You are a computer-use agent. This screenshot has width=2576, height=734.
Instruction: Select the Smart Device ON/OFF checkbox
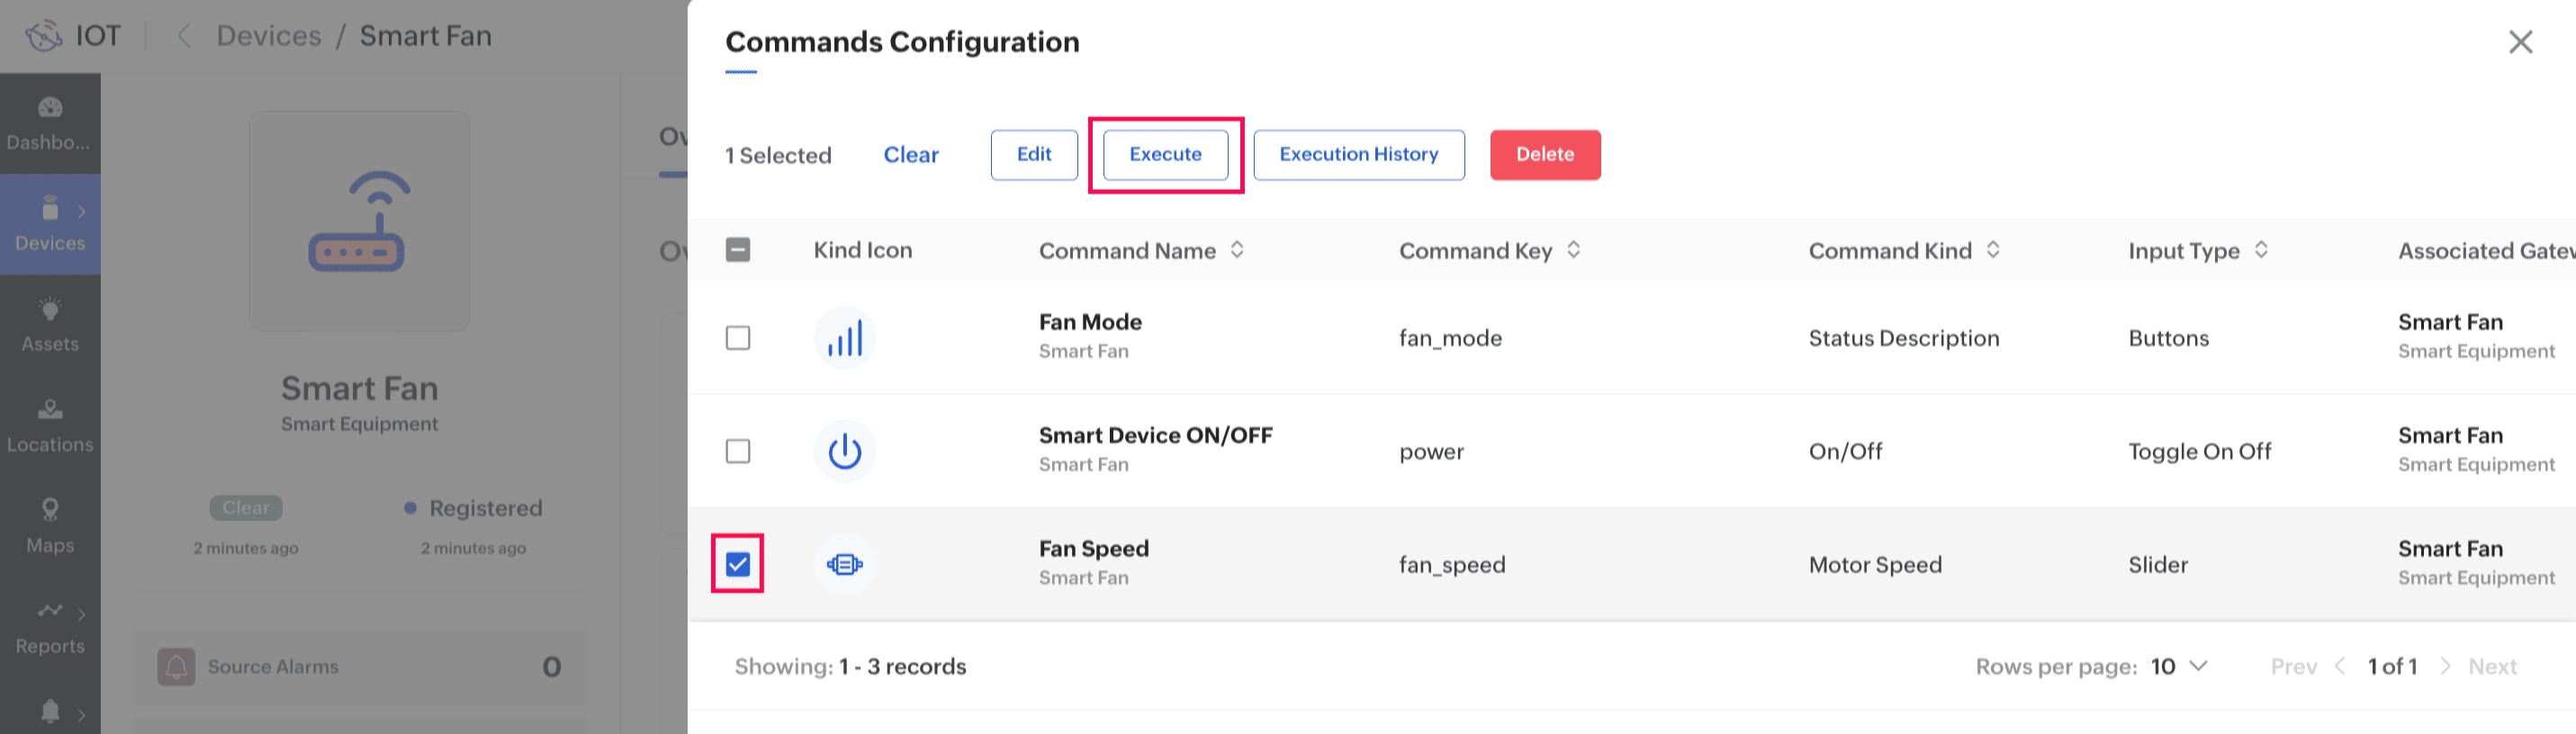tap(738, 451)
